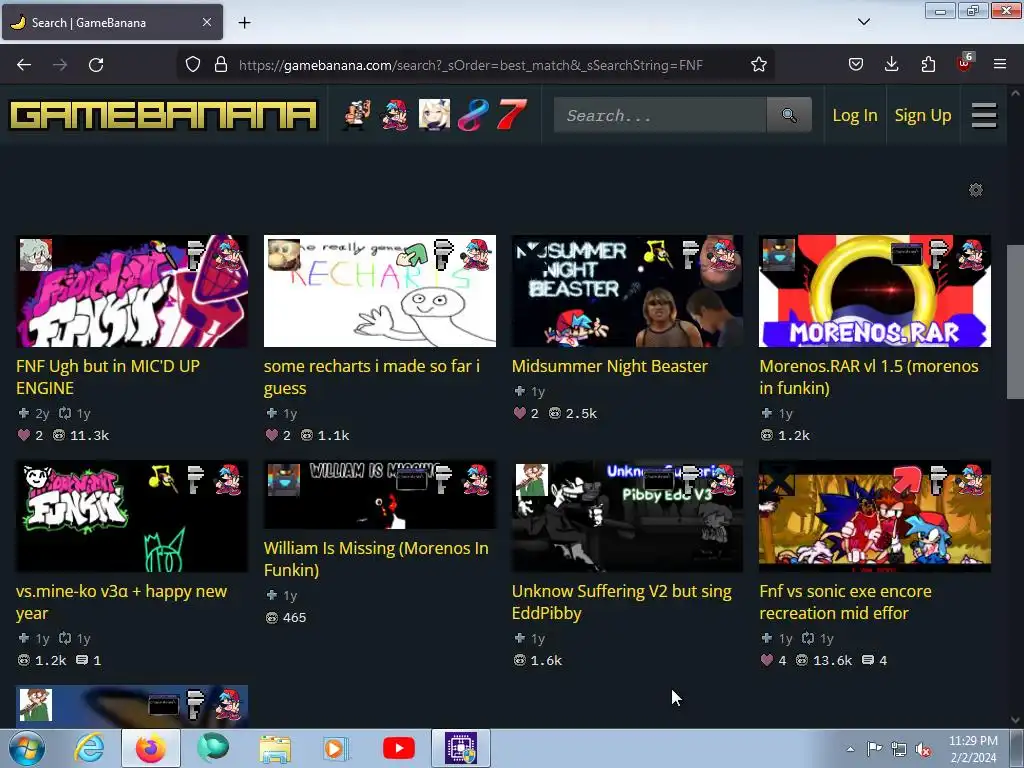Click the scrollbar down arrow
1024x768 pixels.
1015,720
